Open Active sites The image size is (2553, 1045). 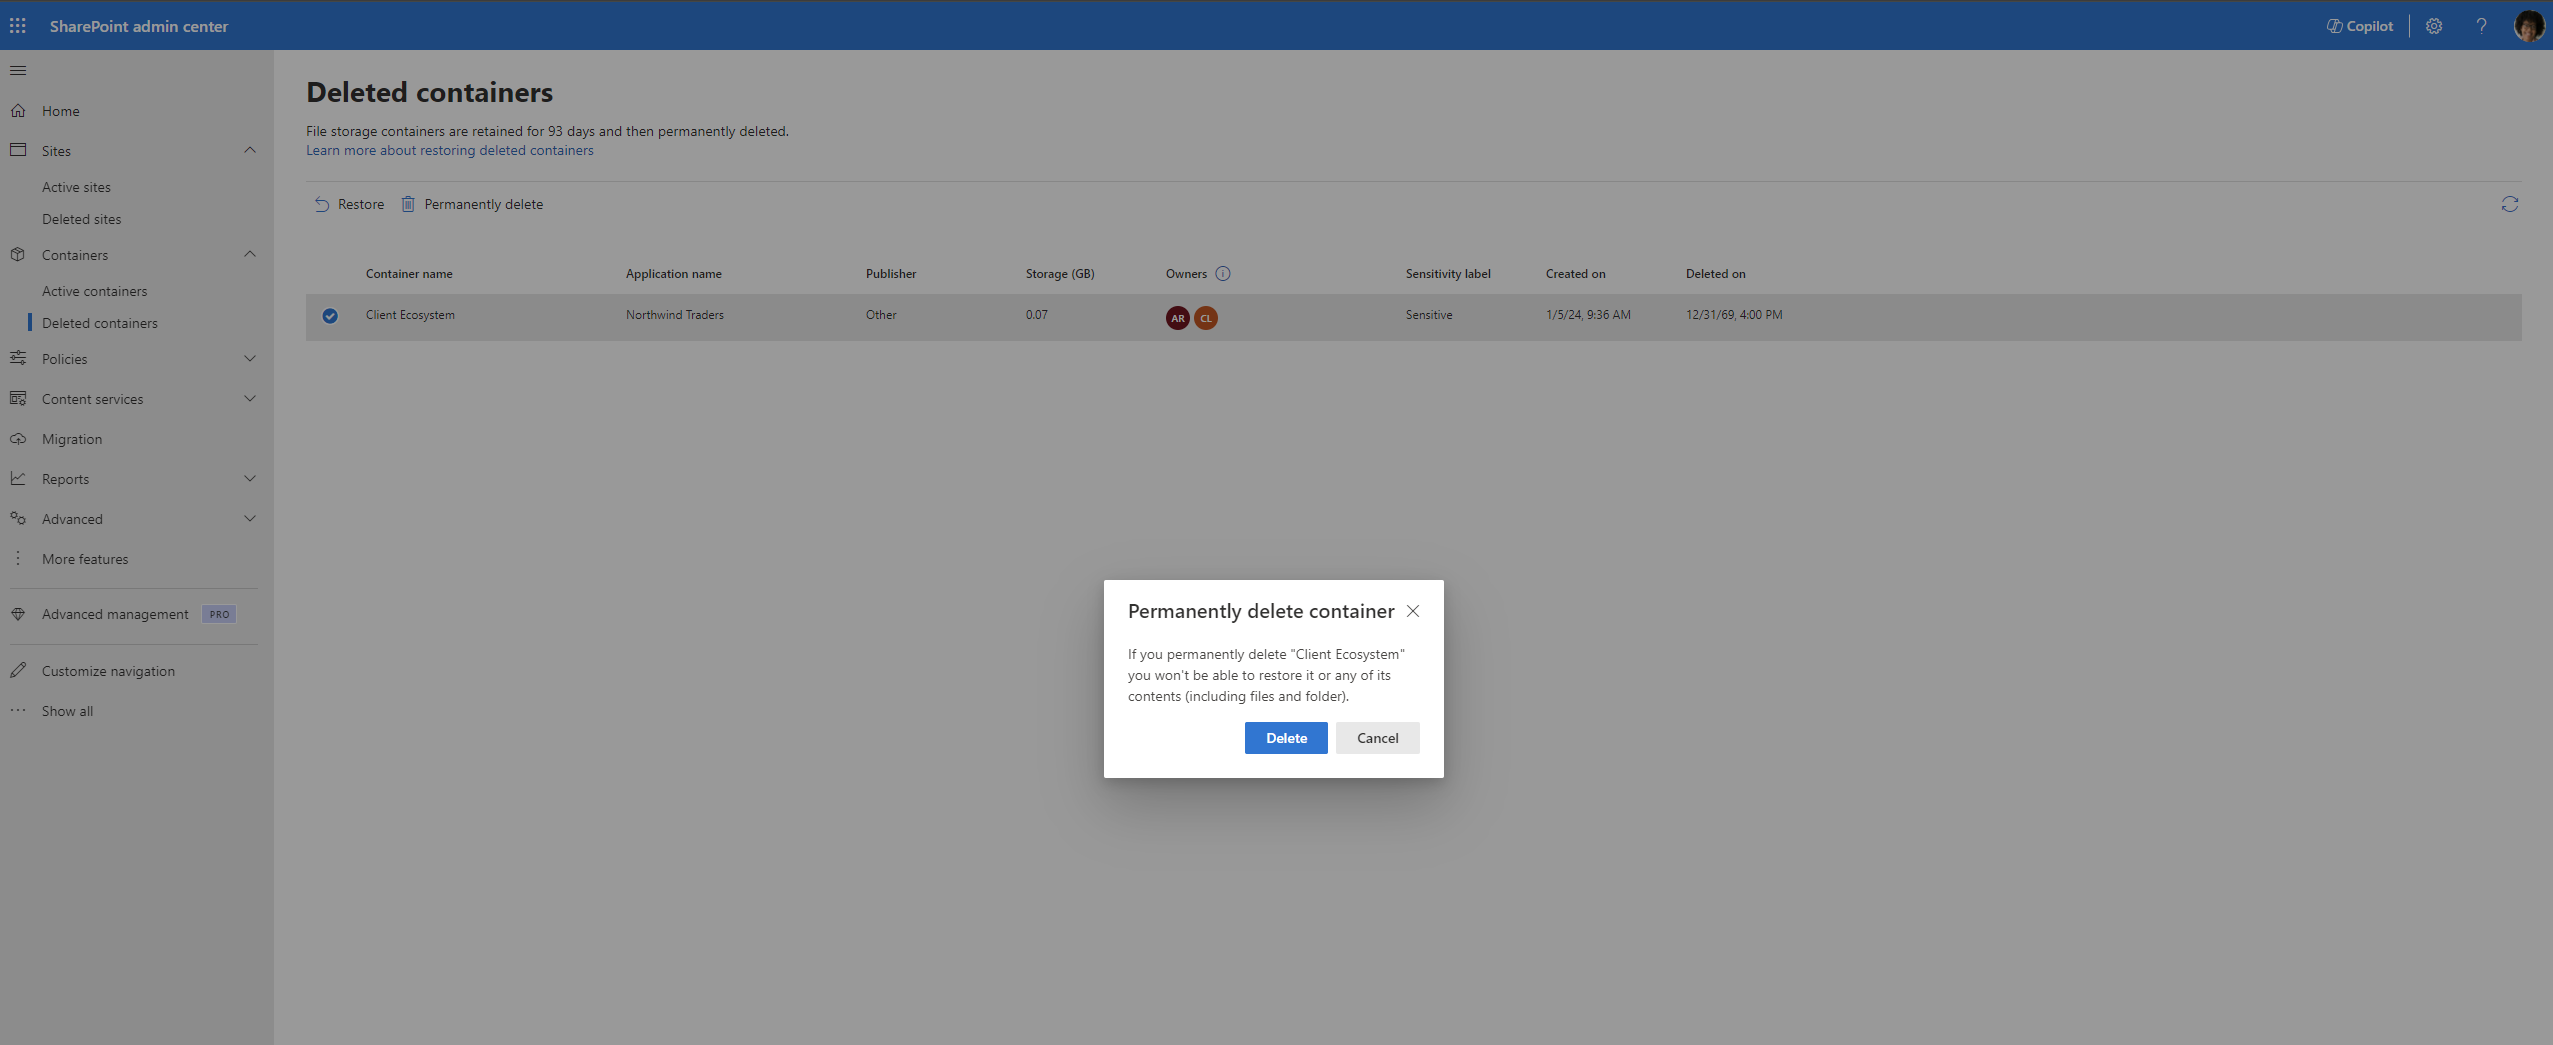click(76, 187)
